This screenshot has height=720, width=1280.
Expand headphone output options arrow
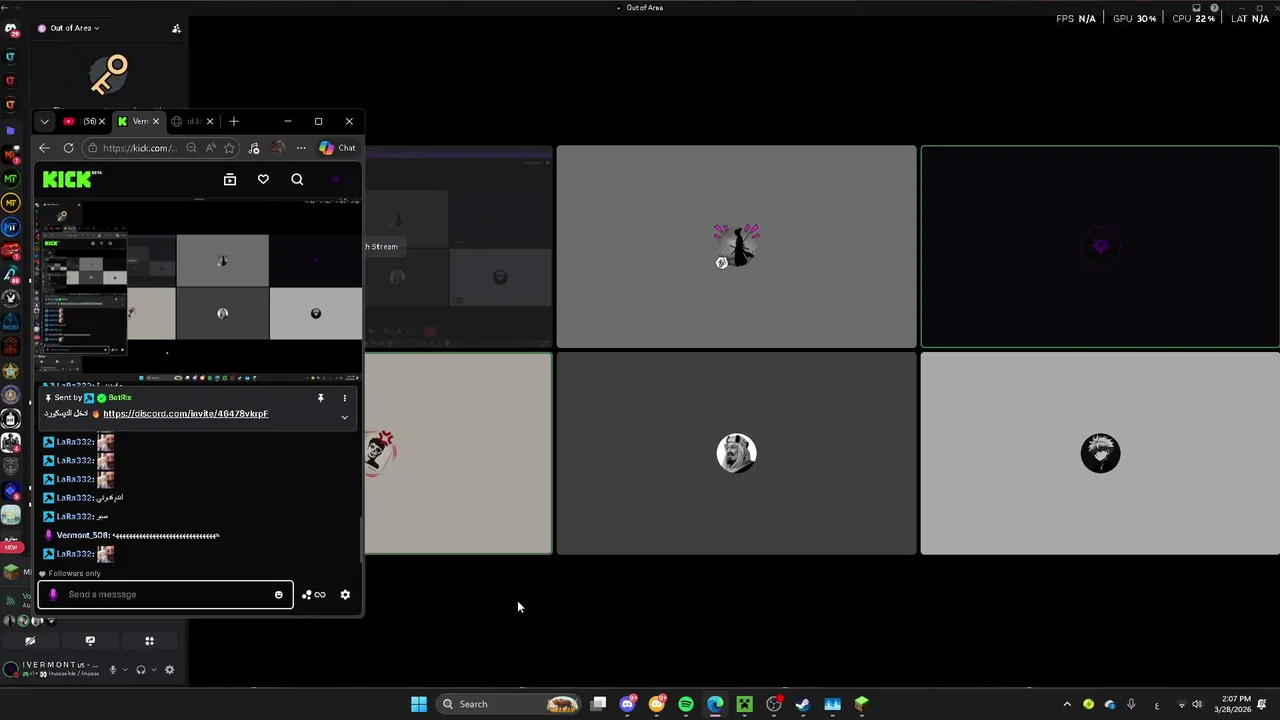click(x=153, y=670)
